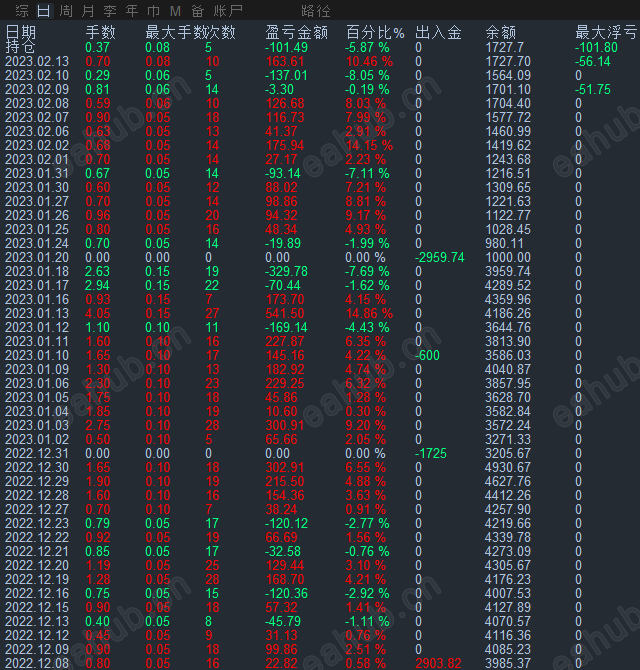Switch to the 年 yearly tab
This screenshot has width=640, height=670.
[132, 11]
